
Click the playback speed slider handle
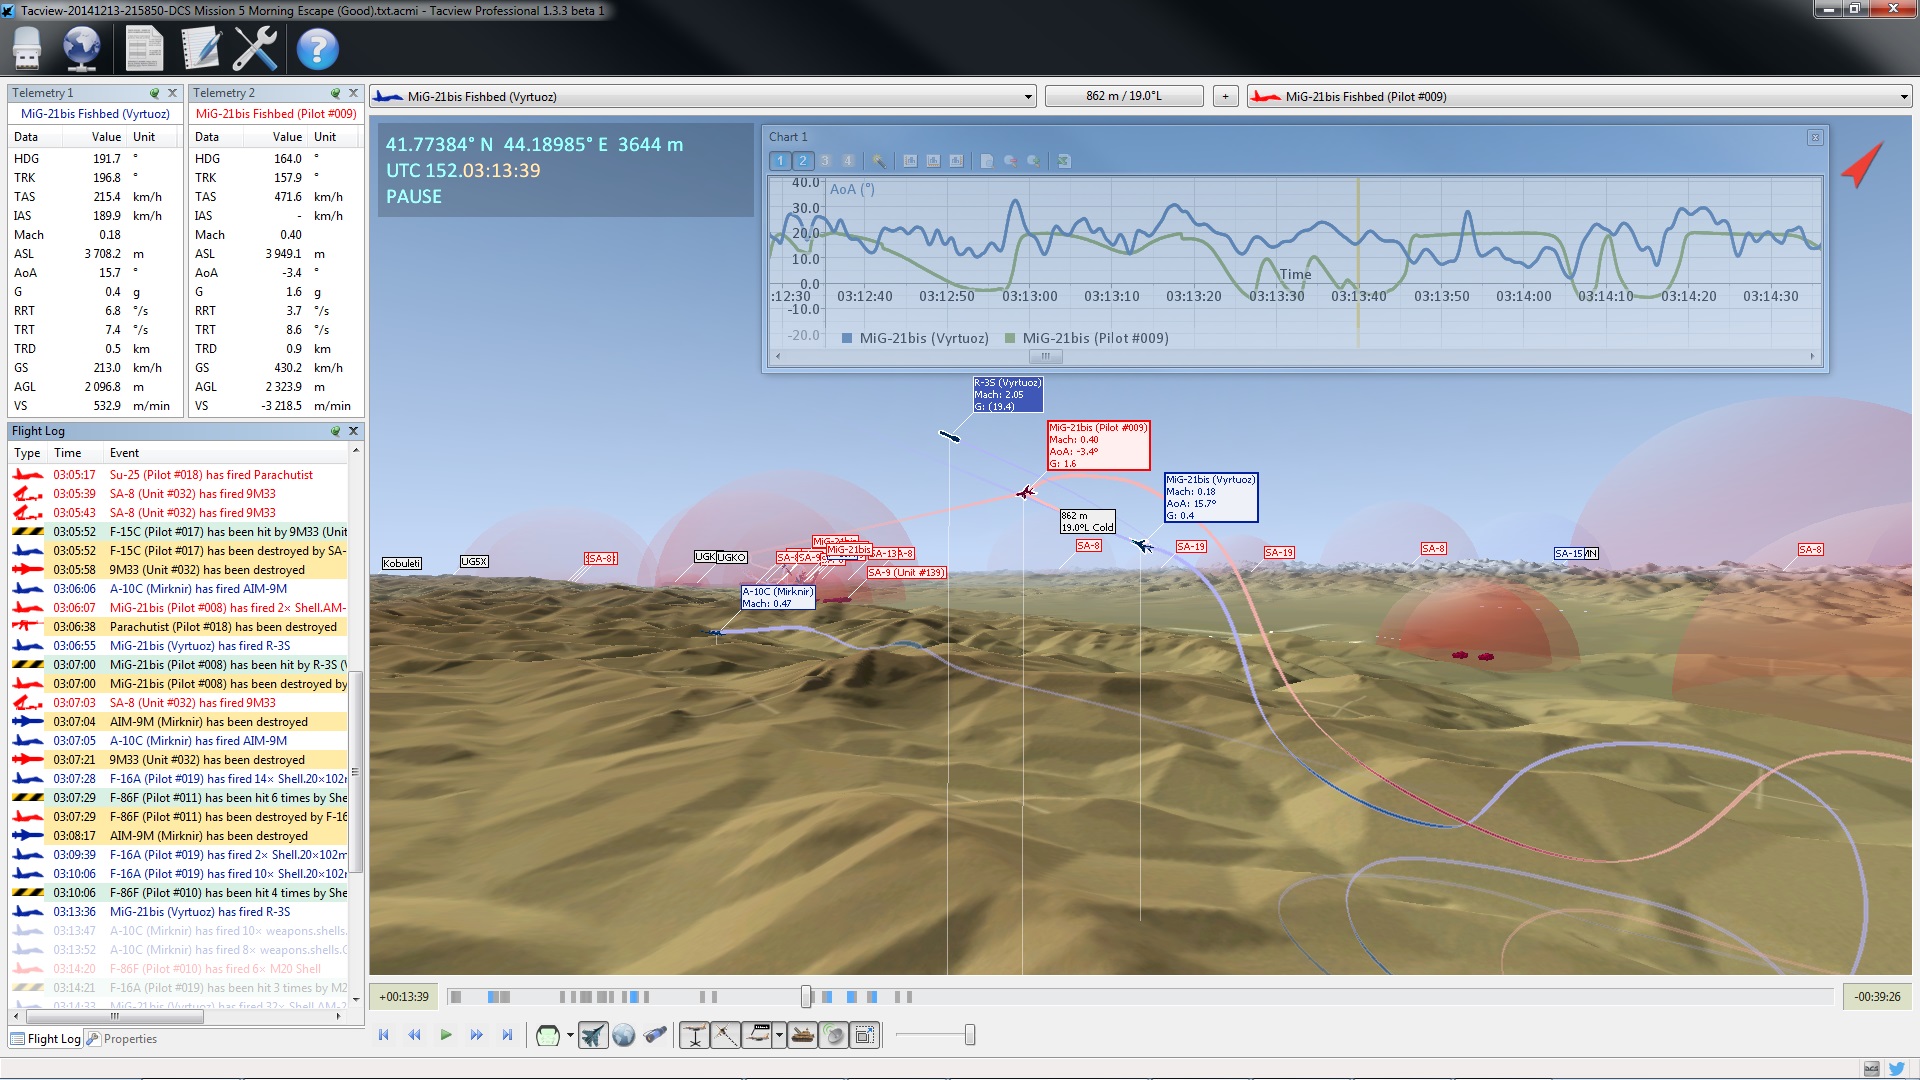pos(969,1036)
